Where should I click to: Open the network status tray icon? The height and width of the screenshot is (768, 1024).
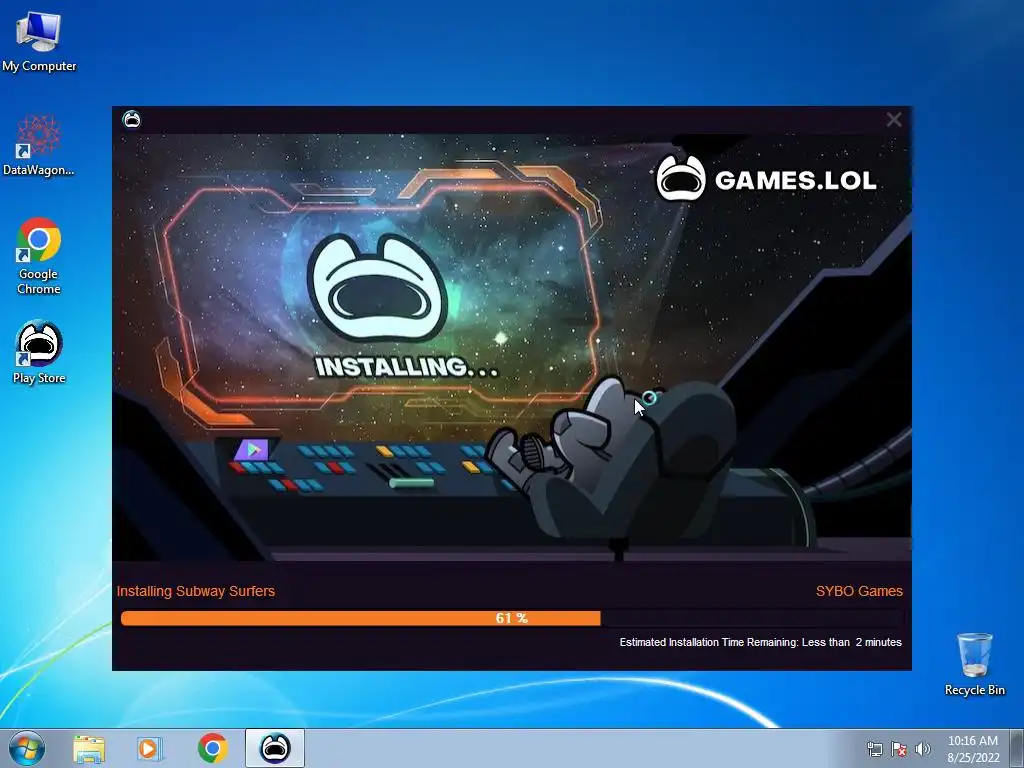point(874,749)
